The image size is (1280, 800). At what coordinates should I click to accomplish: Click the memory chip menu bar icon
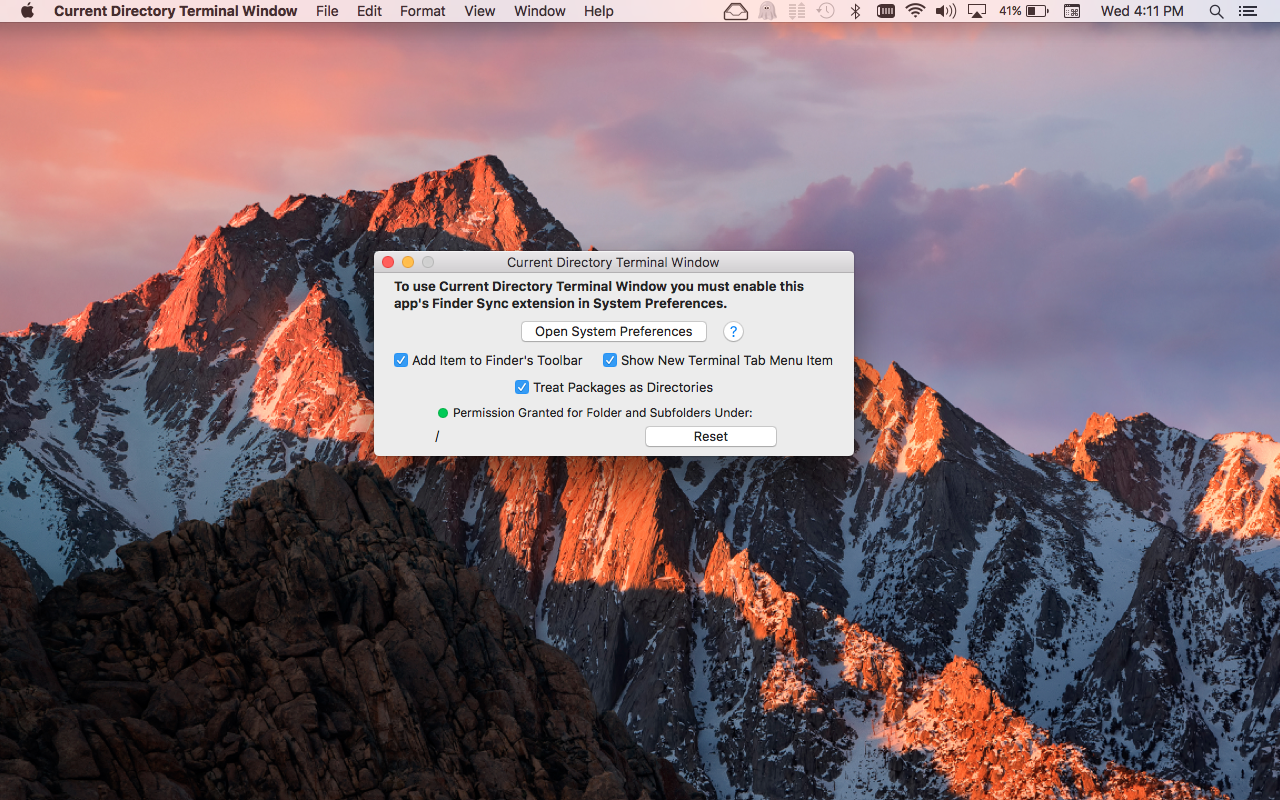click(x=885, y=11)
